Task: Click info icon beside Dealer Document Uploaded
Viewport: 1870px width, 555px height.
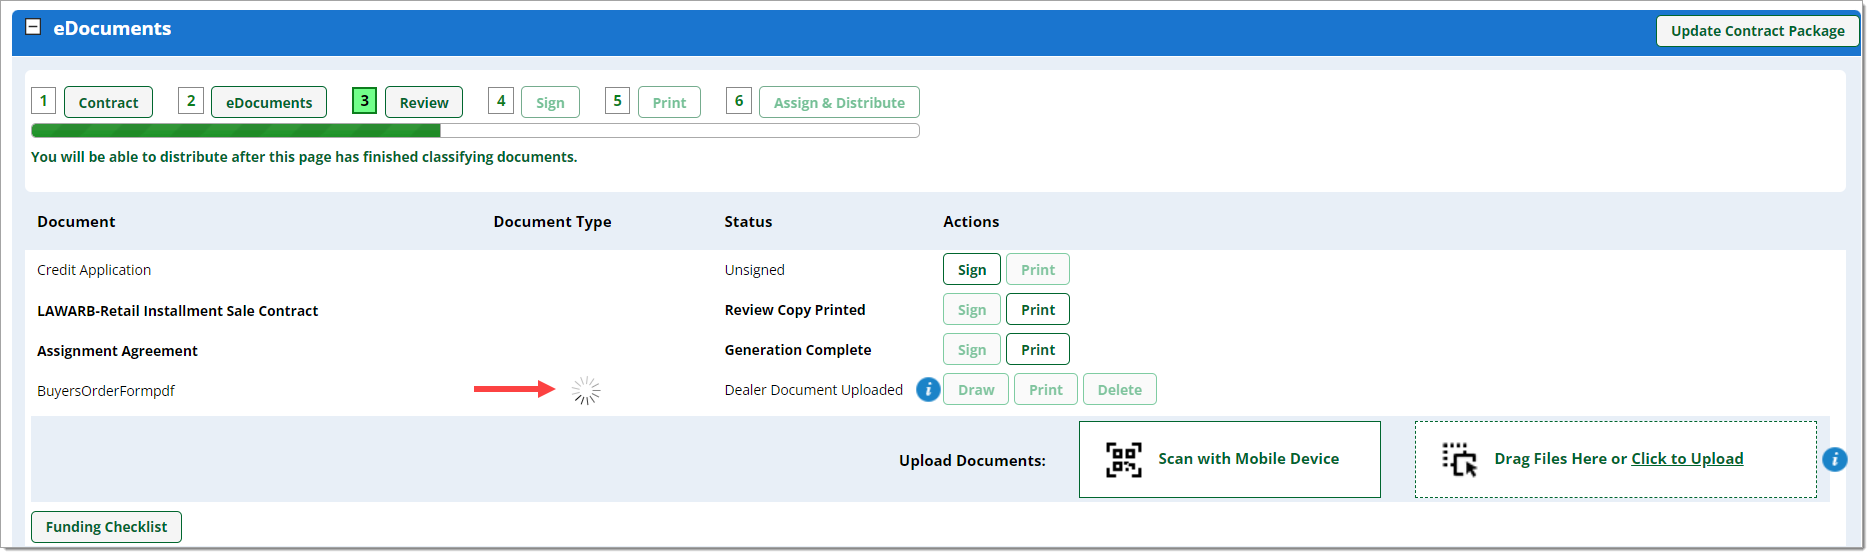Action: pyautogui.click(x=928, y=389)
